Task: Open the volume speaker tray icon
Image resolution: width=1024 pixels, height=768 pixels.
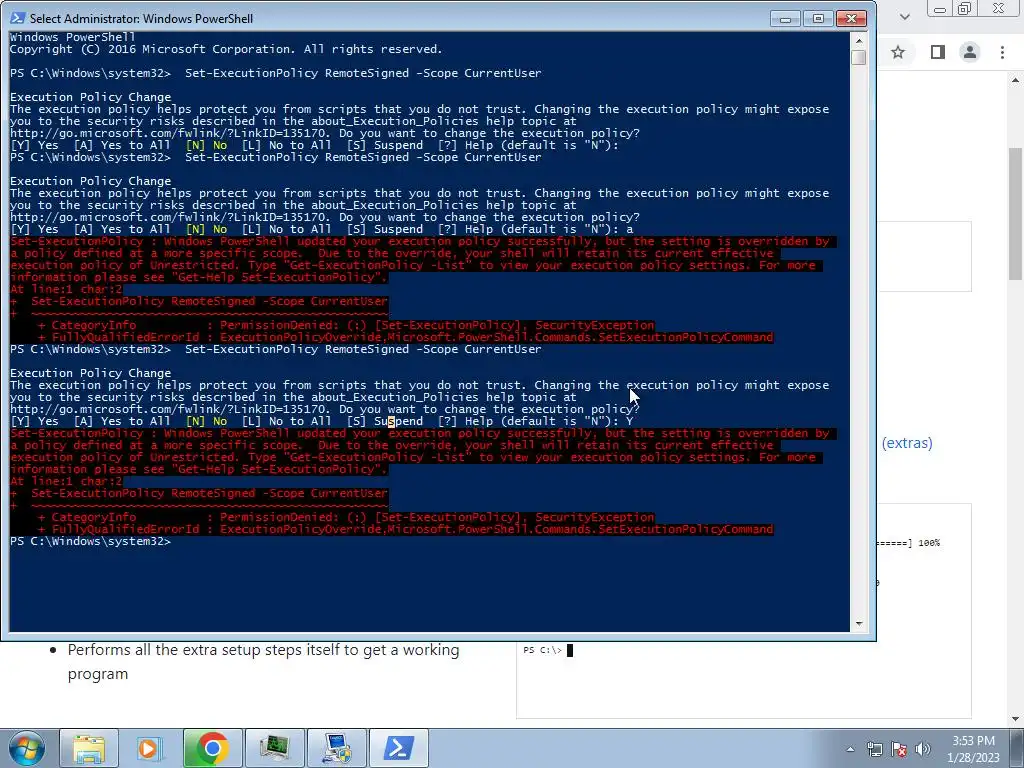Action: (923, 749)
